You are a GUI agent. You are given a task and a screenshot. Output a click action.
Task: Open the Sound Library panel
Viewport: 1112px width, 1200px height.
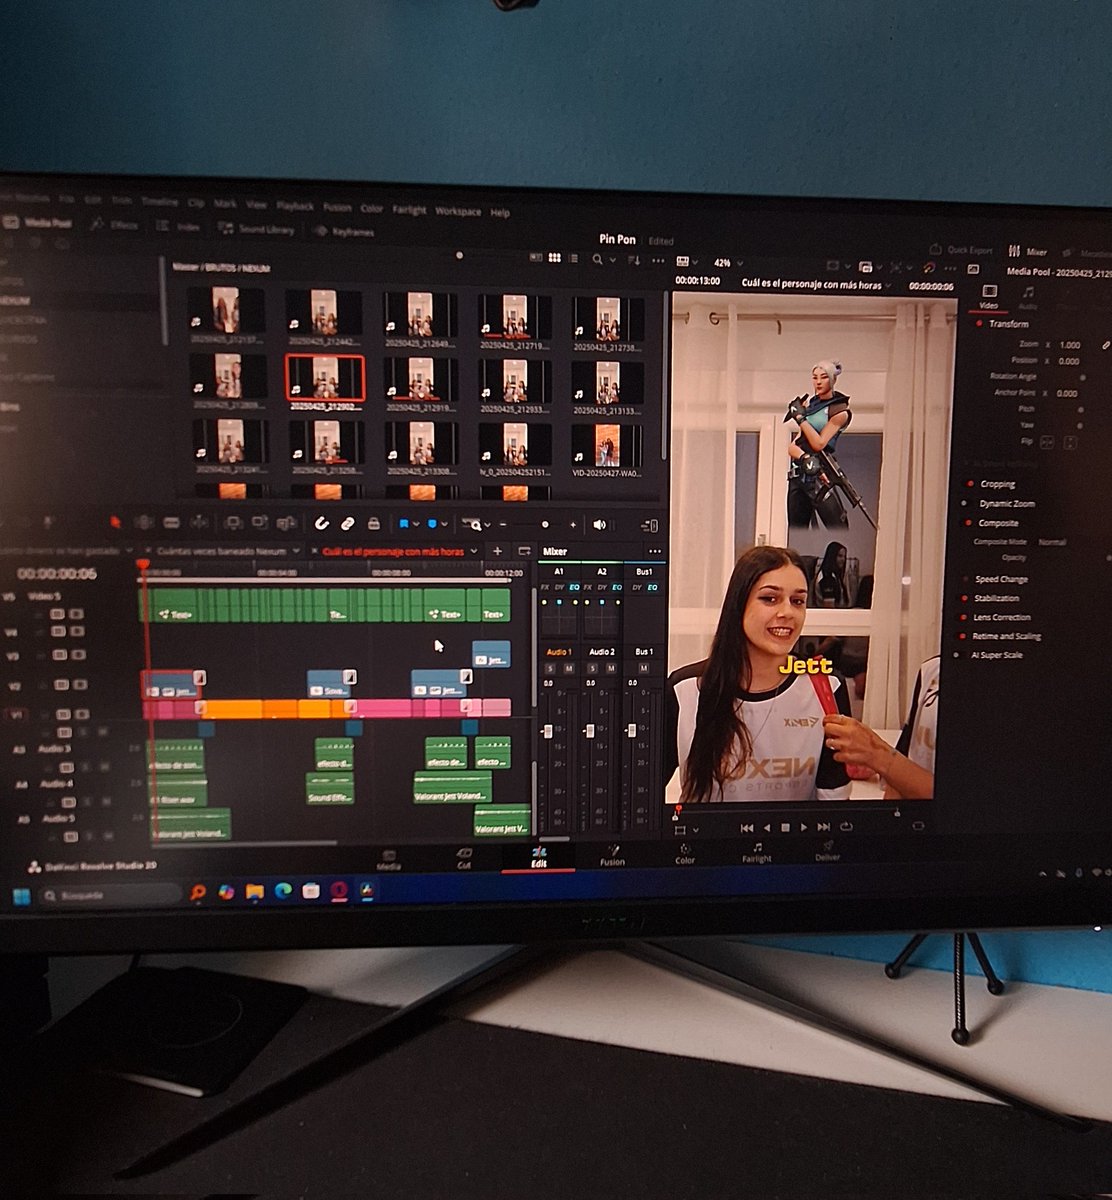tap(257, 229)
